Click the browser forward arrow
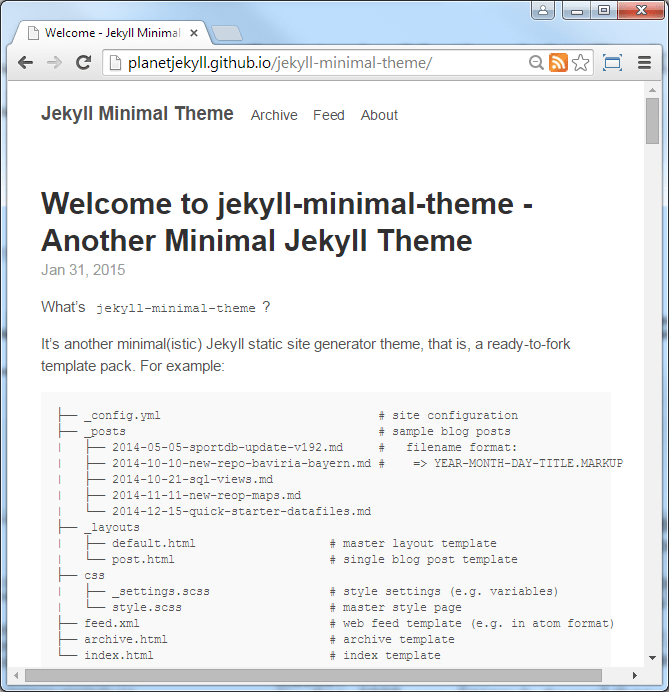The image size is (669, 692). click(54, 63)
